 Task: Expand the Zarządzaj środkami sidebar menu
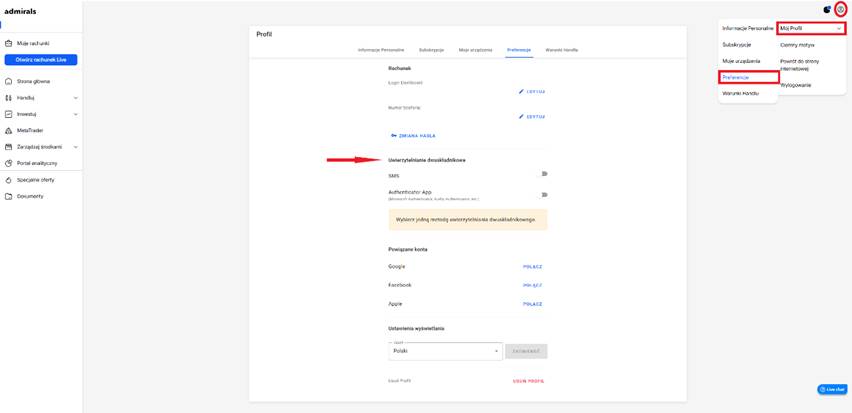point(76,147)
